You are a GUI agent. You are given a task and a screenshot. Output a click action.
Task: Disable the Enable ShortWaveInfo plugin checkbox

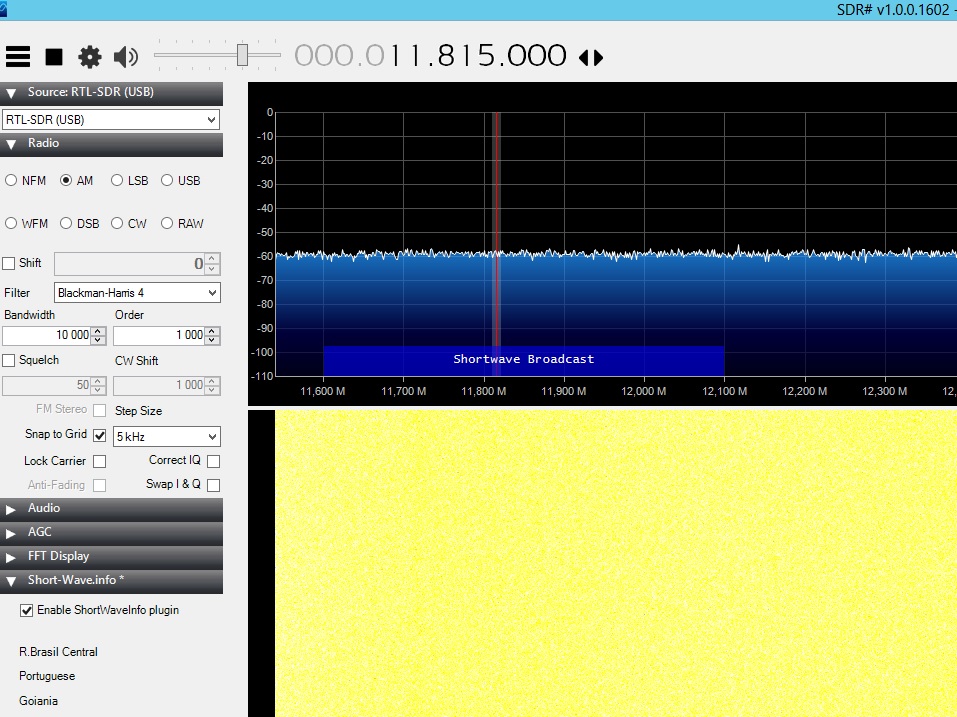pos(26,610)
